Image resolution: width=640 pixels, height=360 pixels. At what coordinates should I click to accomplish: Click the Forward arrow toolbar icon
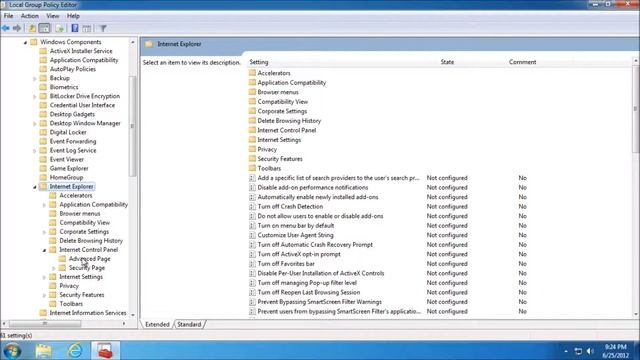click(x=17, y=28)
